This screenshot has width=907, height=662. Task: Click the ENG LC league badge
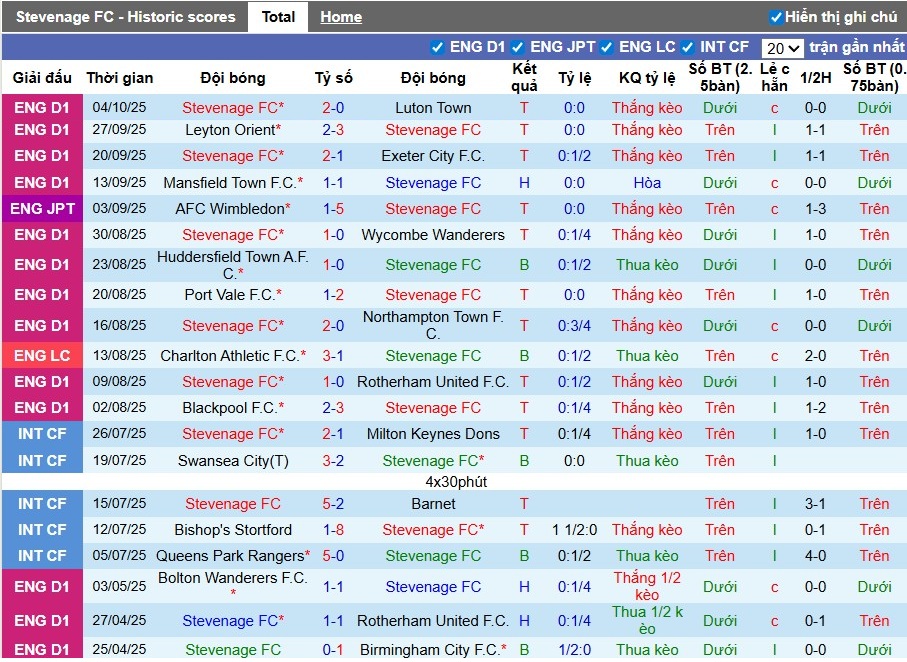pyautogui.click(x=42, y=355)
